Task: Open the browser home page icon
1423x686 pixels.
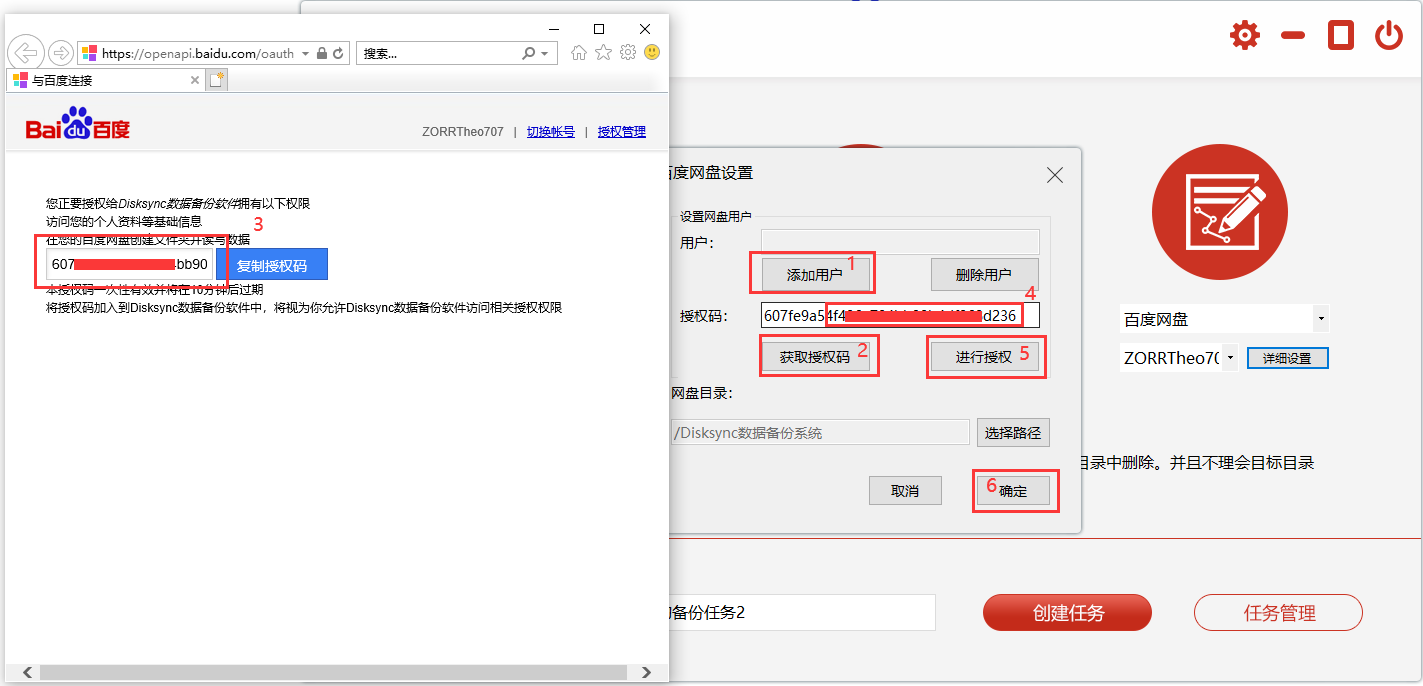Action: click(579, 53)
